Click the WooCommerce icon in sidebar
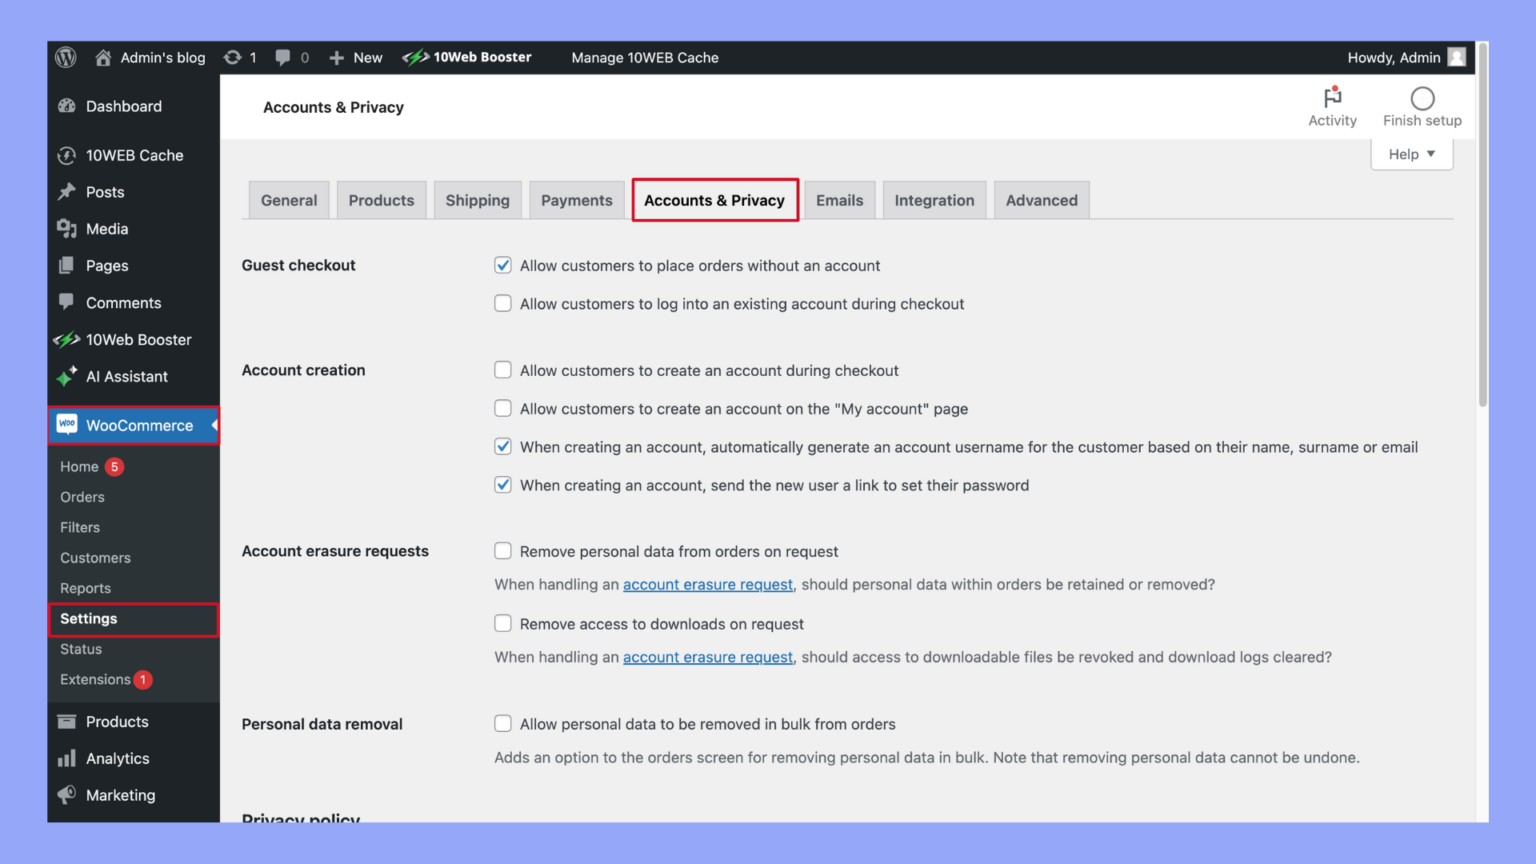1536x864 pixels. [x=67, y=424]
